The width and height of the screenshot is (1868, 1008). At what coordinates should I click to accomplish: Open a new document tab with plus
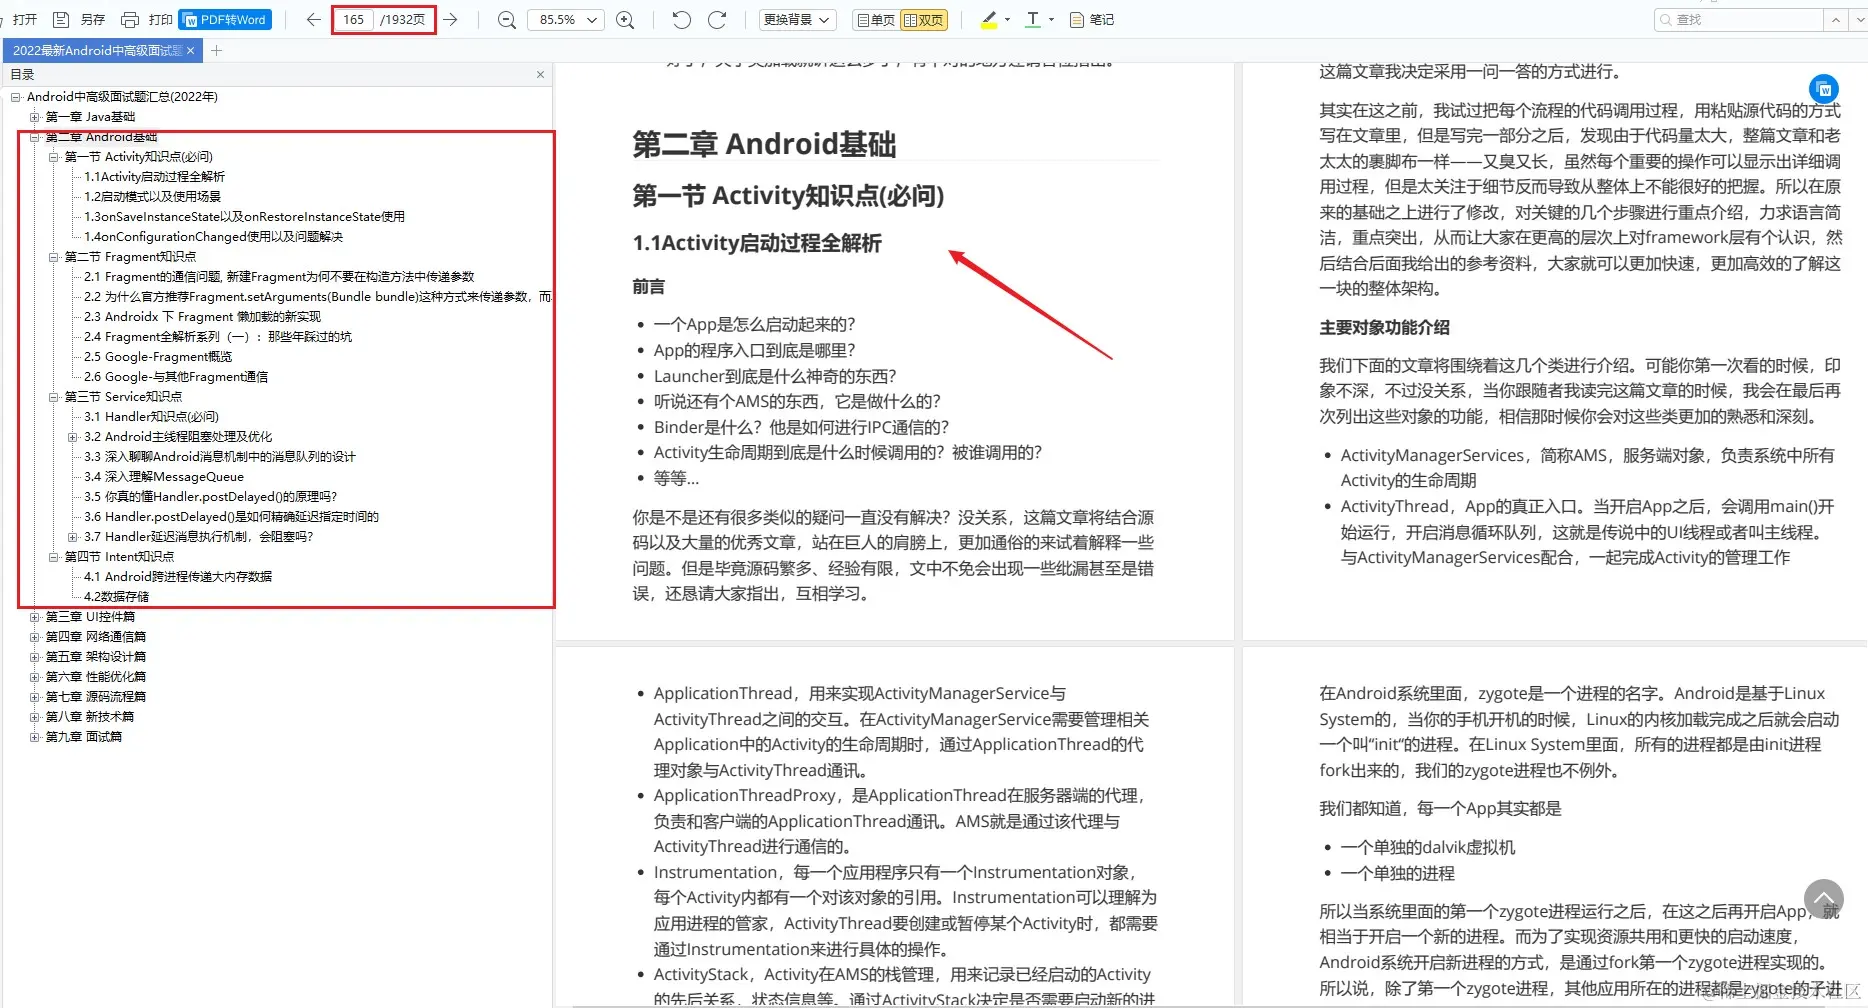[216, 49]
